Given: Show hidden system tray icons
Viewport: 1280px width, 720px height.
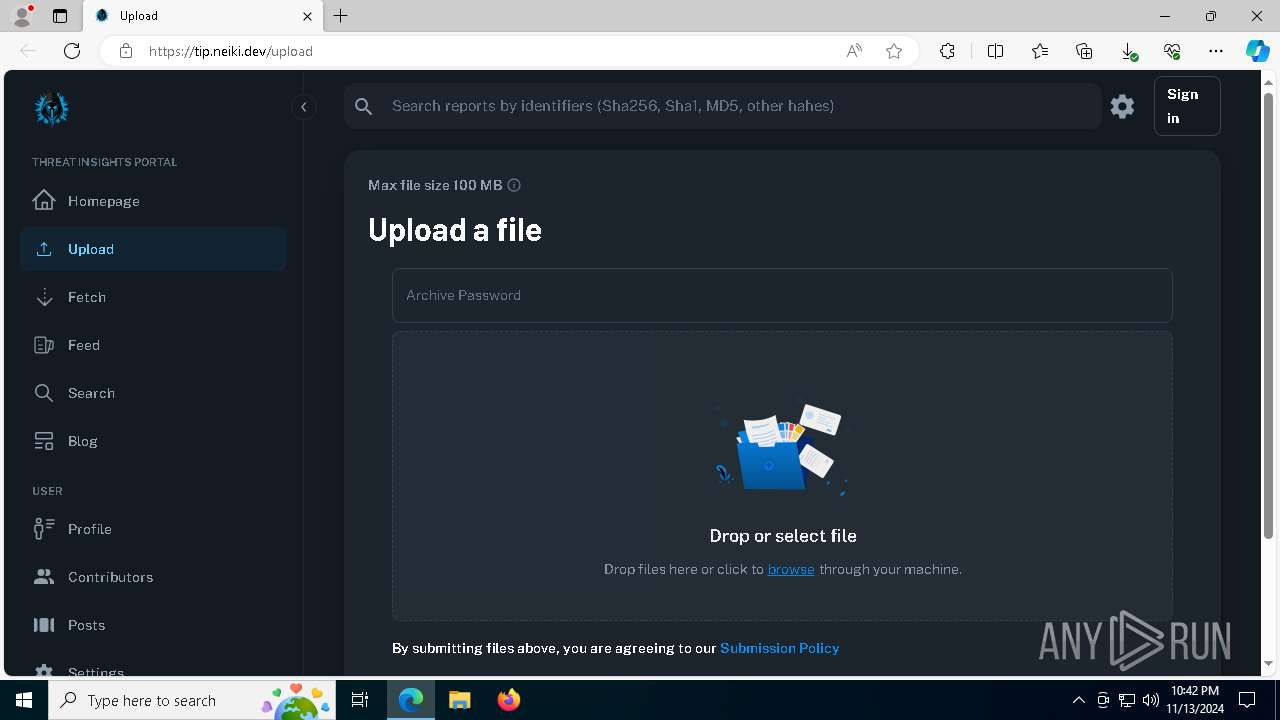Looking at the screenshot, I should point(1078,700).
